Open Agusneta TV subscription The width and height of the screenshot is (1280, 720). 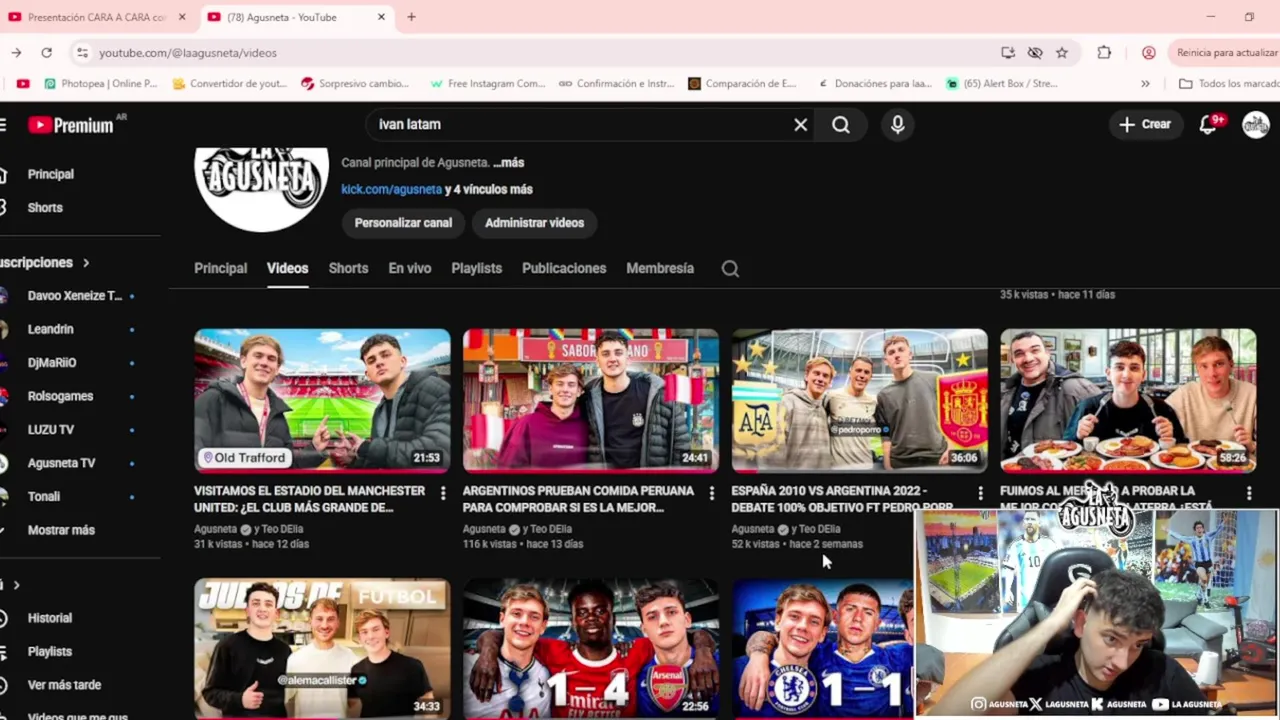(61, 463)
